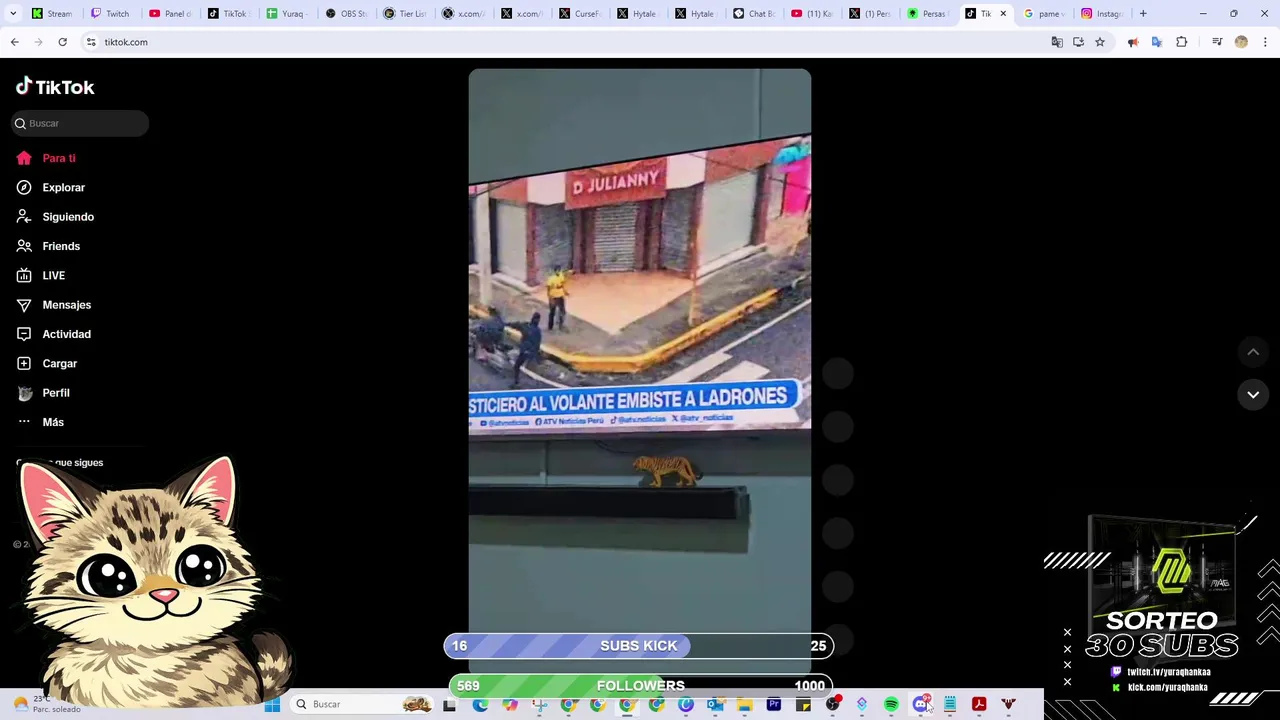Click the TikTok logo
The height and width of the screenshot is (720, 1280).
click(55, 87)
